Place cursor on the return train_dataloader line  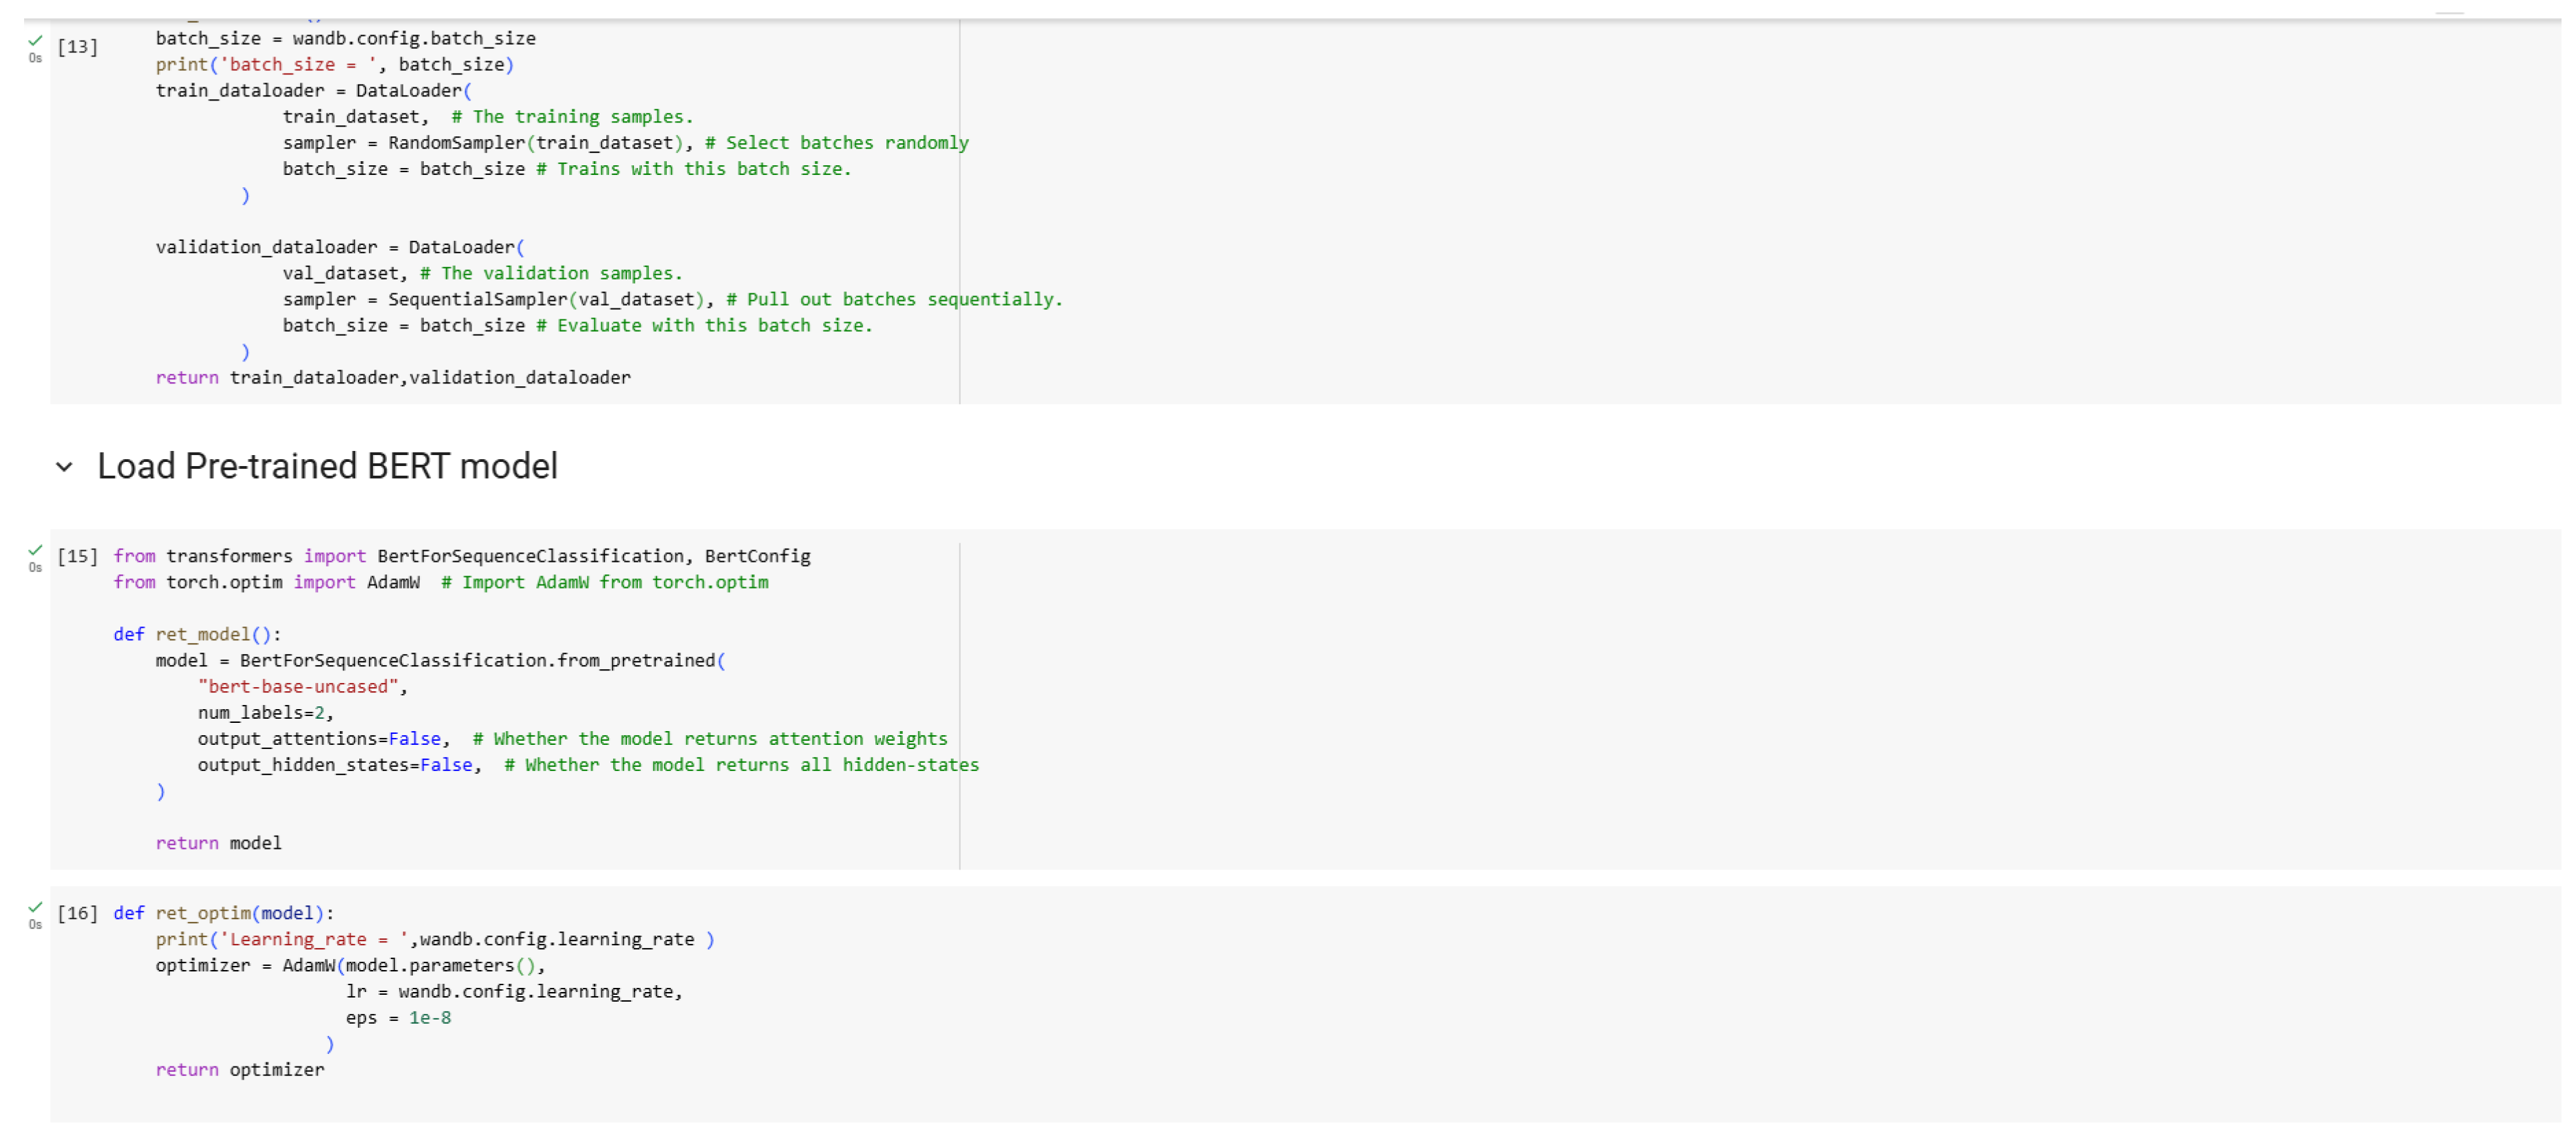(x=393, y=378)
